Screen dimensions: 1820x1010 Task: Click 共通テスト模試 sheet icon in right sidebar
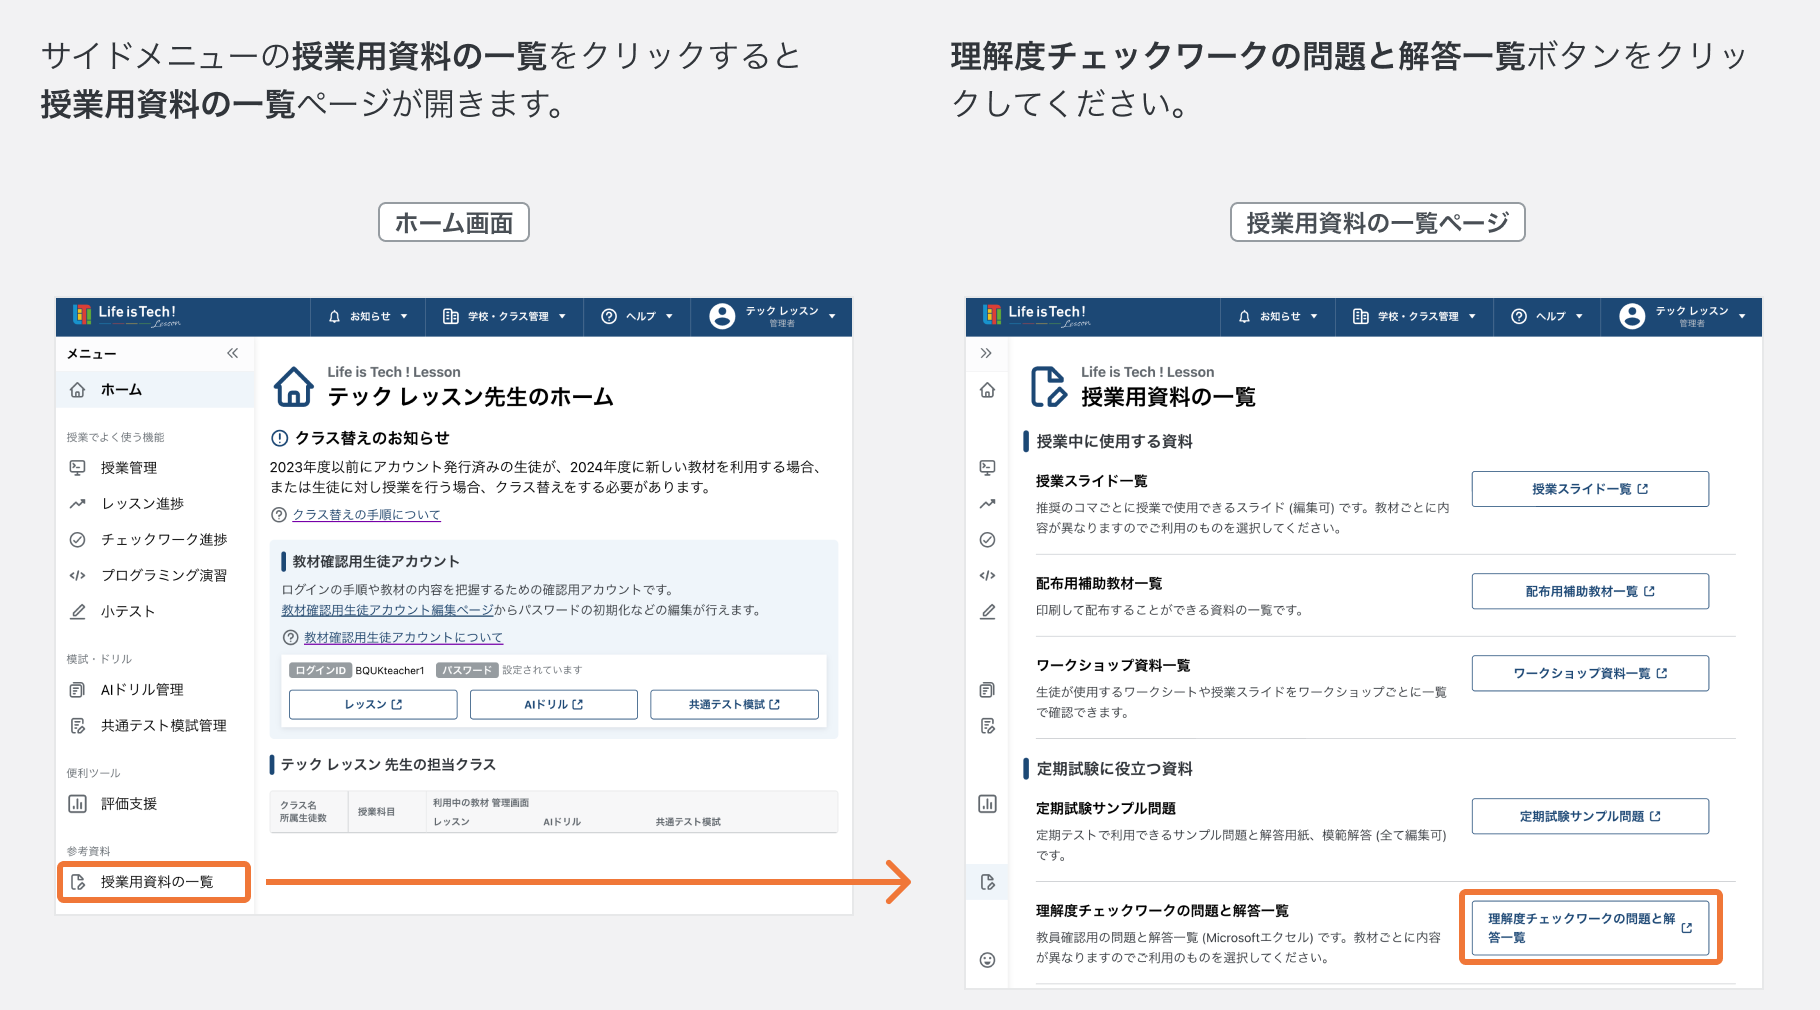[x=987, y=726]
